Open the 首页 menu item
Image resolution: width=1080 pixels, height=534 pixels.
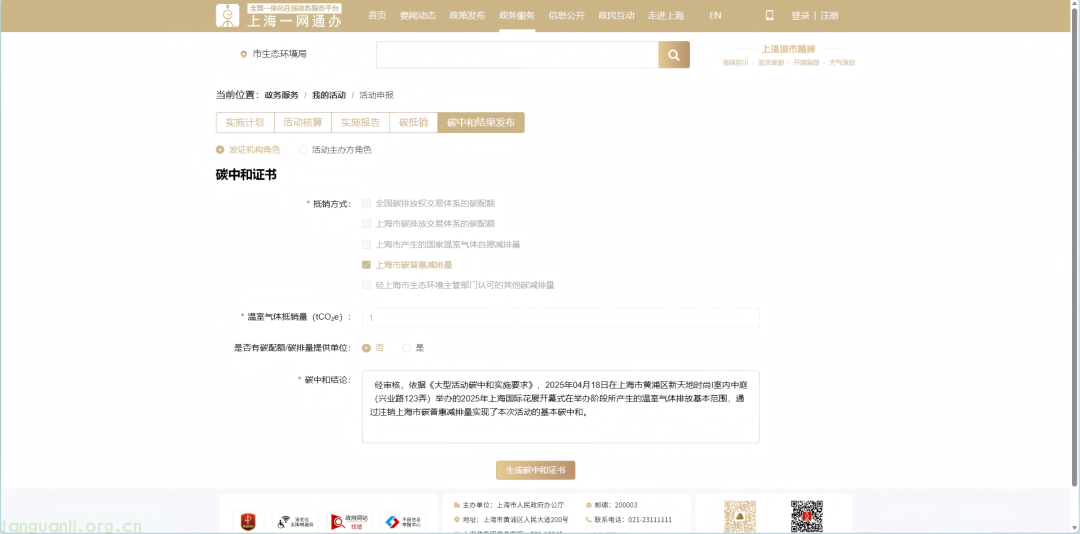pyautogui.click(x=377, y=15)
